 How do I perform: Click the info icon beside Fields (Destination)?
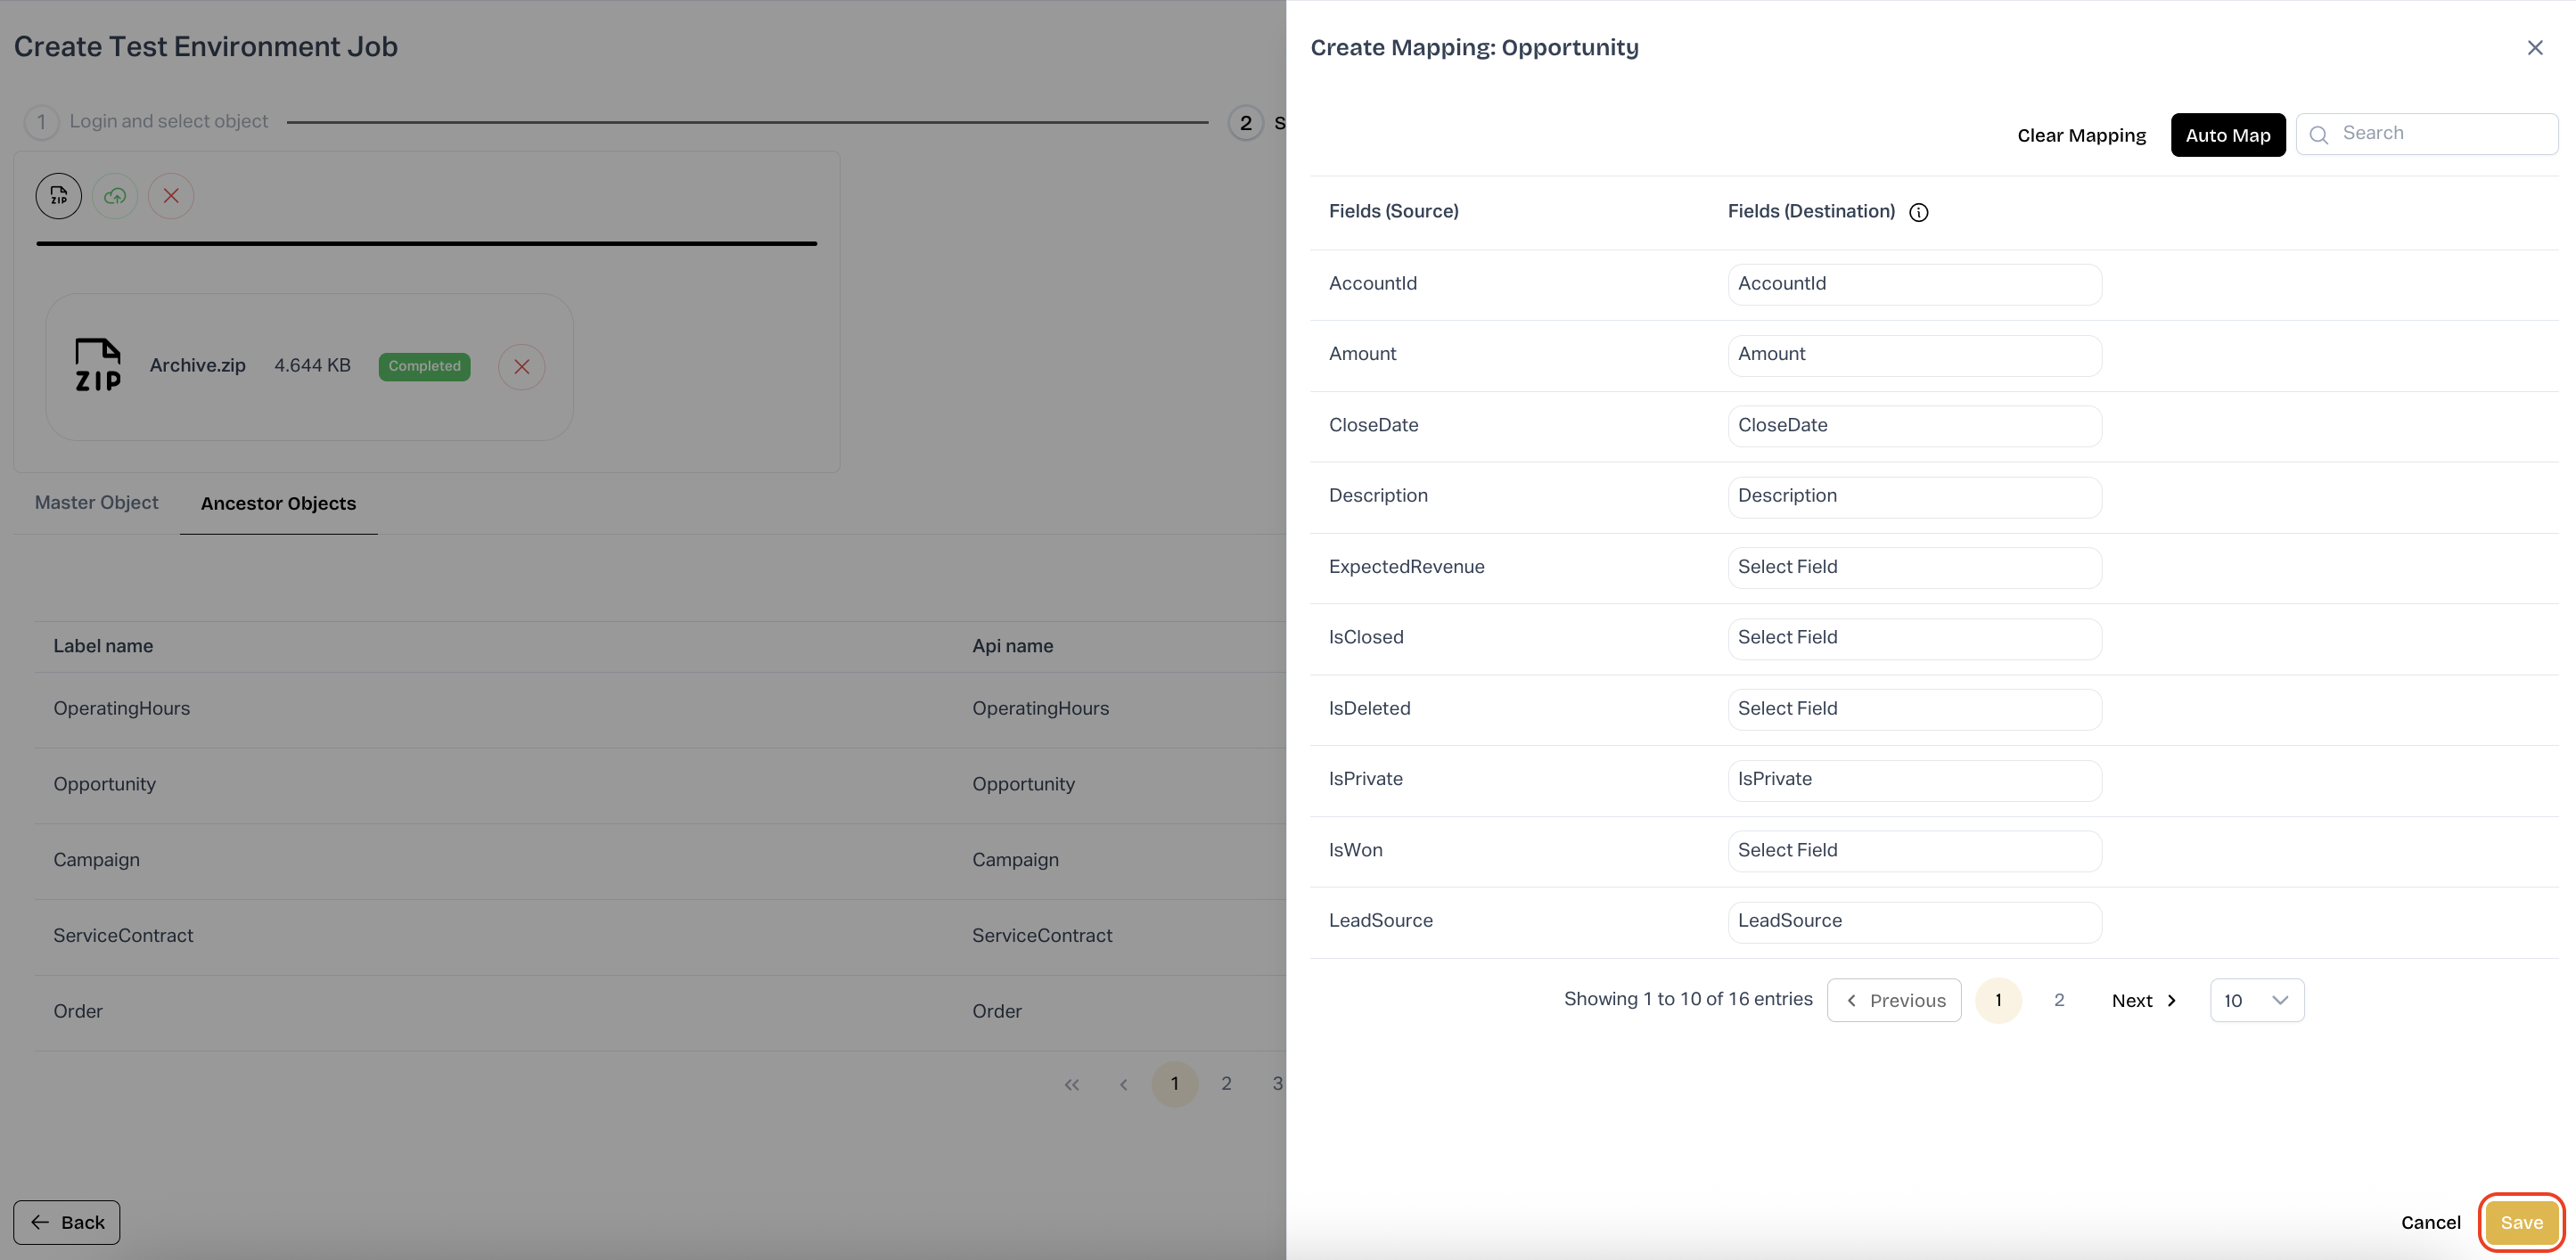(1918, 212)
